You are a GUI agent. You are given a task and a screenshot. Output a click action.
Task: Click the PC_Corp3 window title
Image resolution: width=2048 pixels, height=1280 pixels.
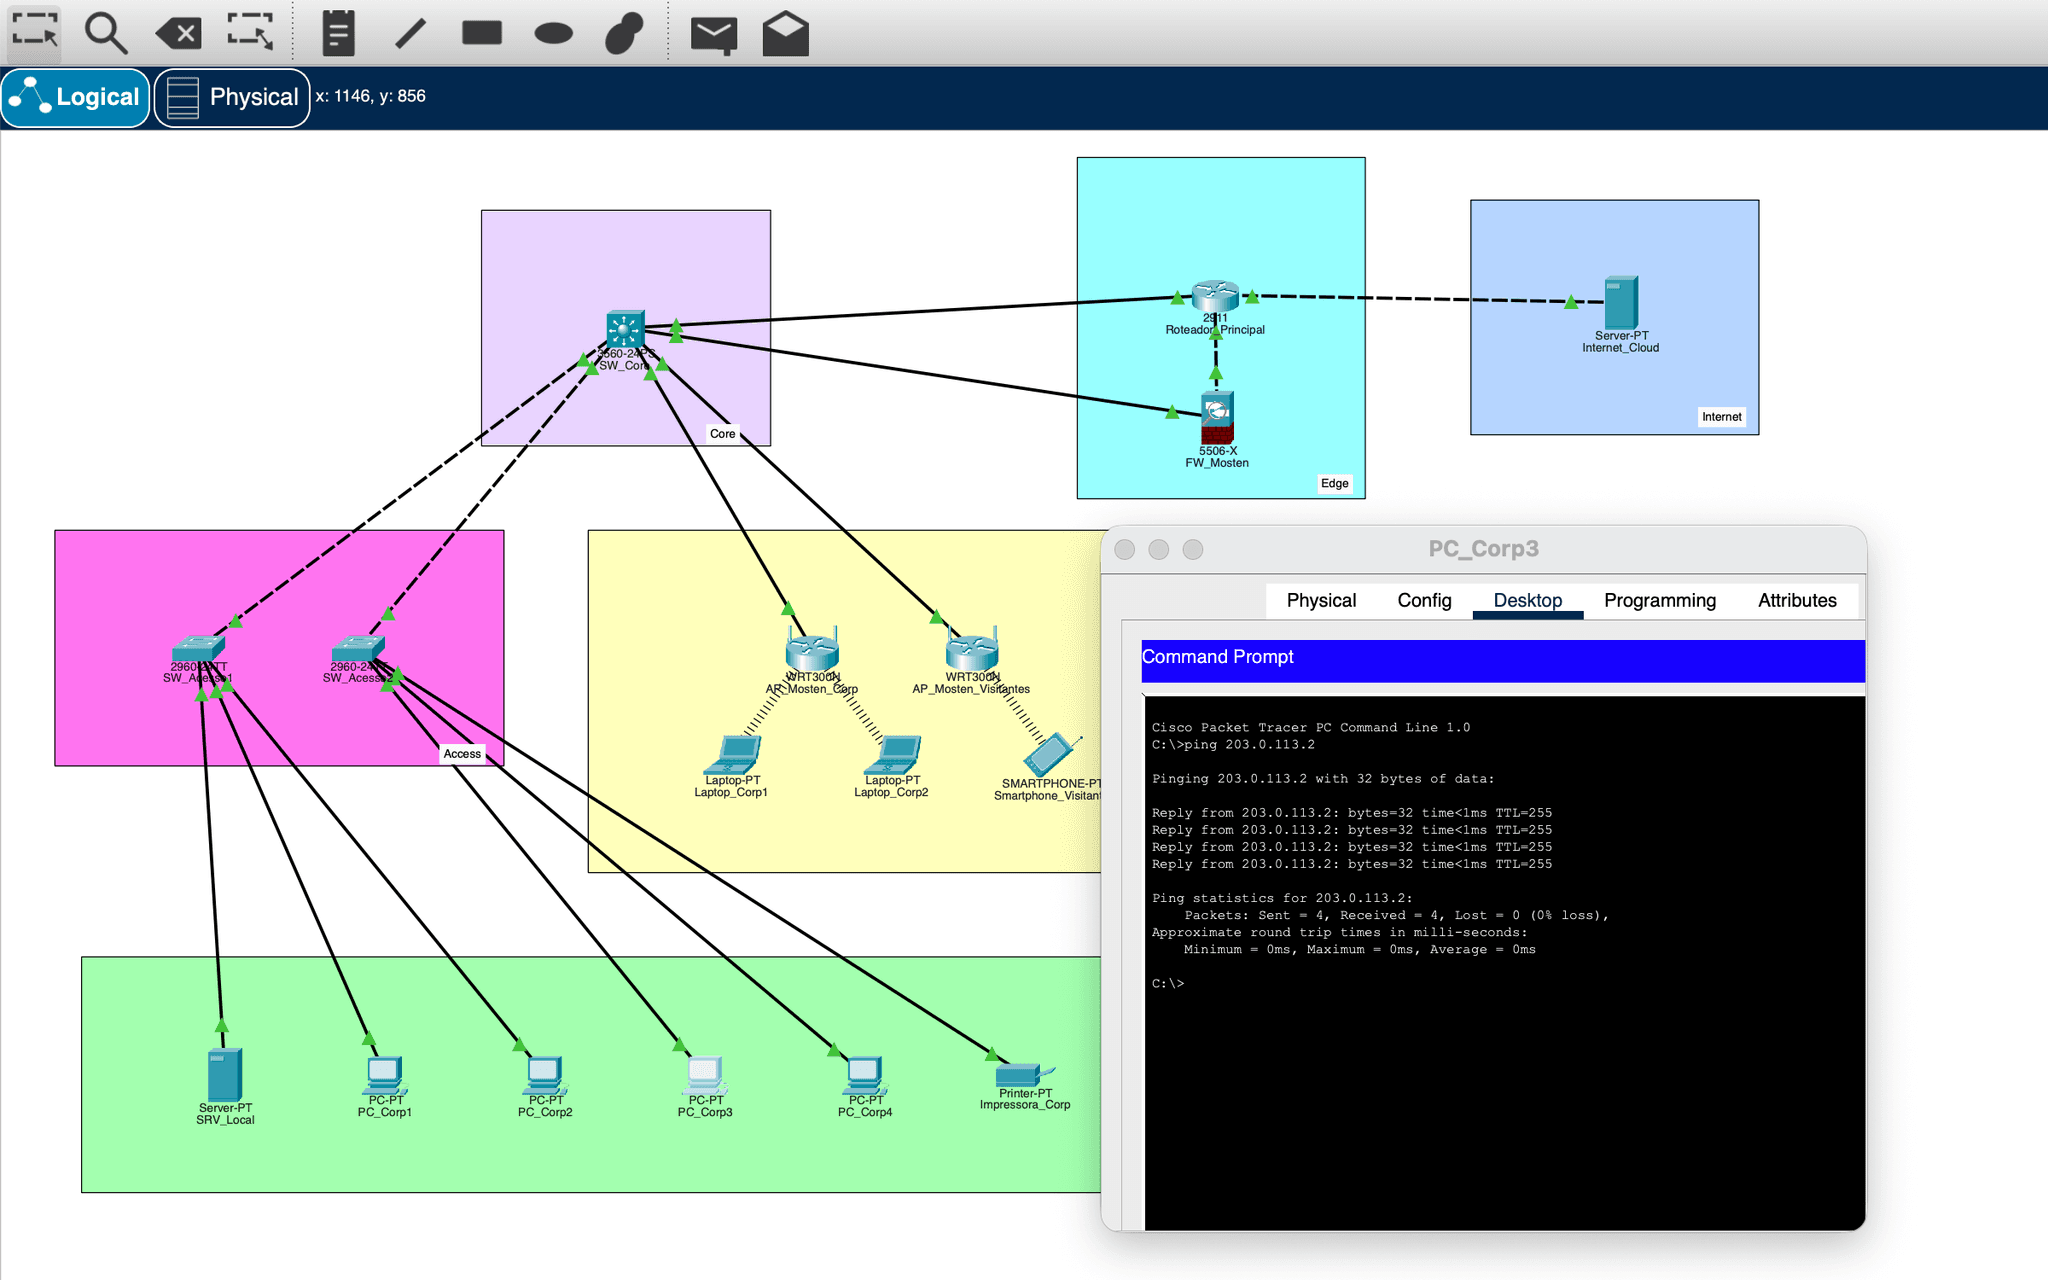1483,548
